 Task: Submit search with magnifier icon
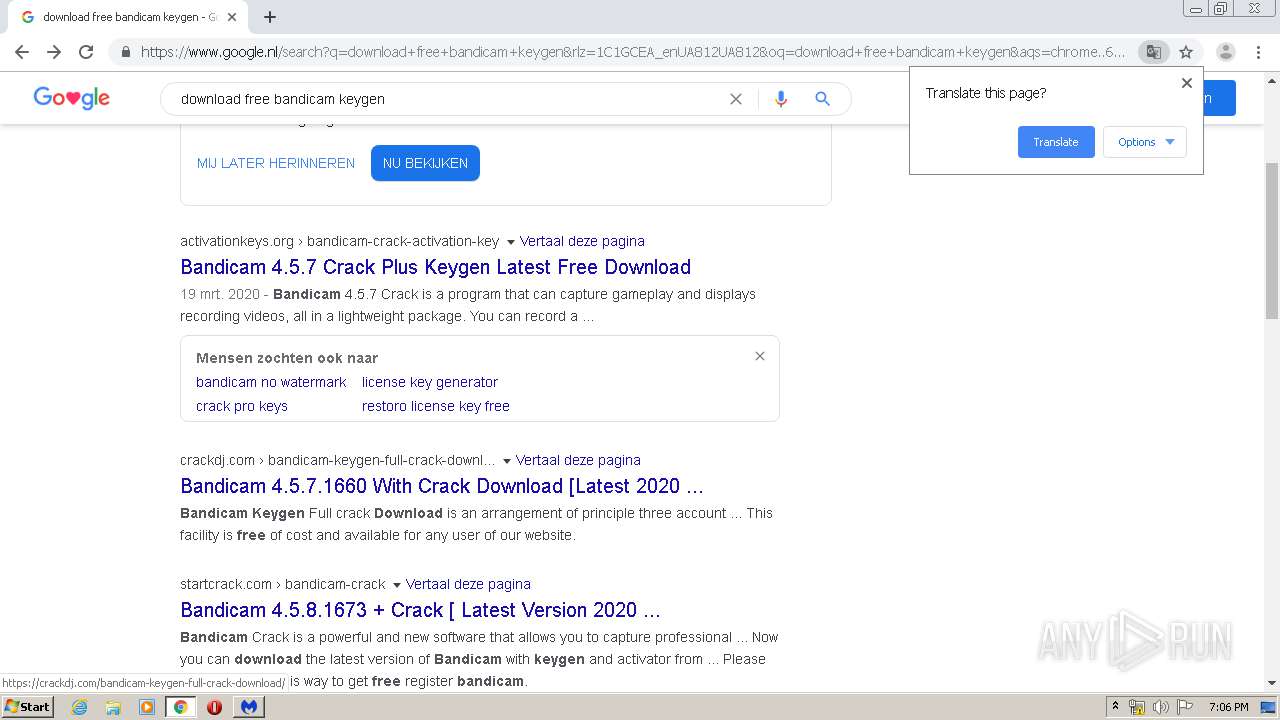(822, 99)
